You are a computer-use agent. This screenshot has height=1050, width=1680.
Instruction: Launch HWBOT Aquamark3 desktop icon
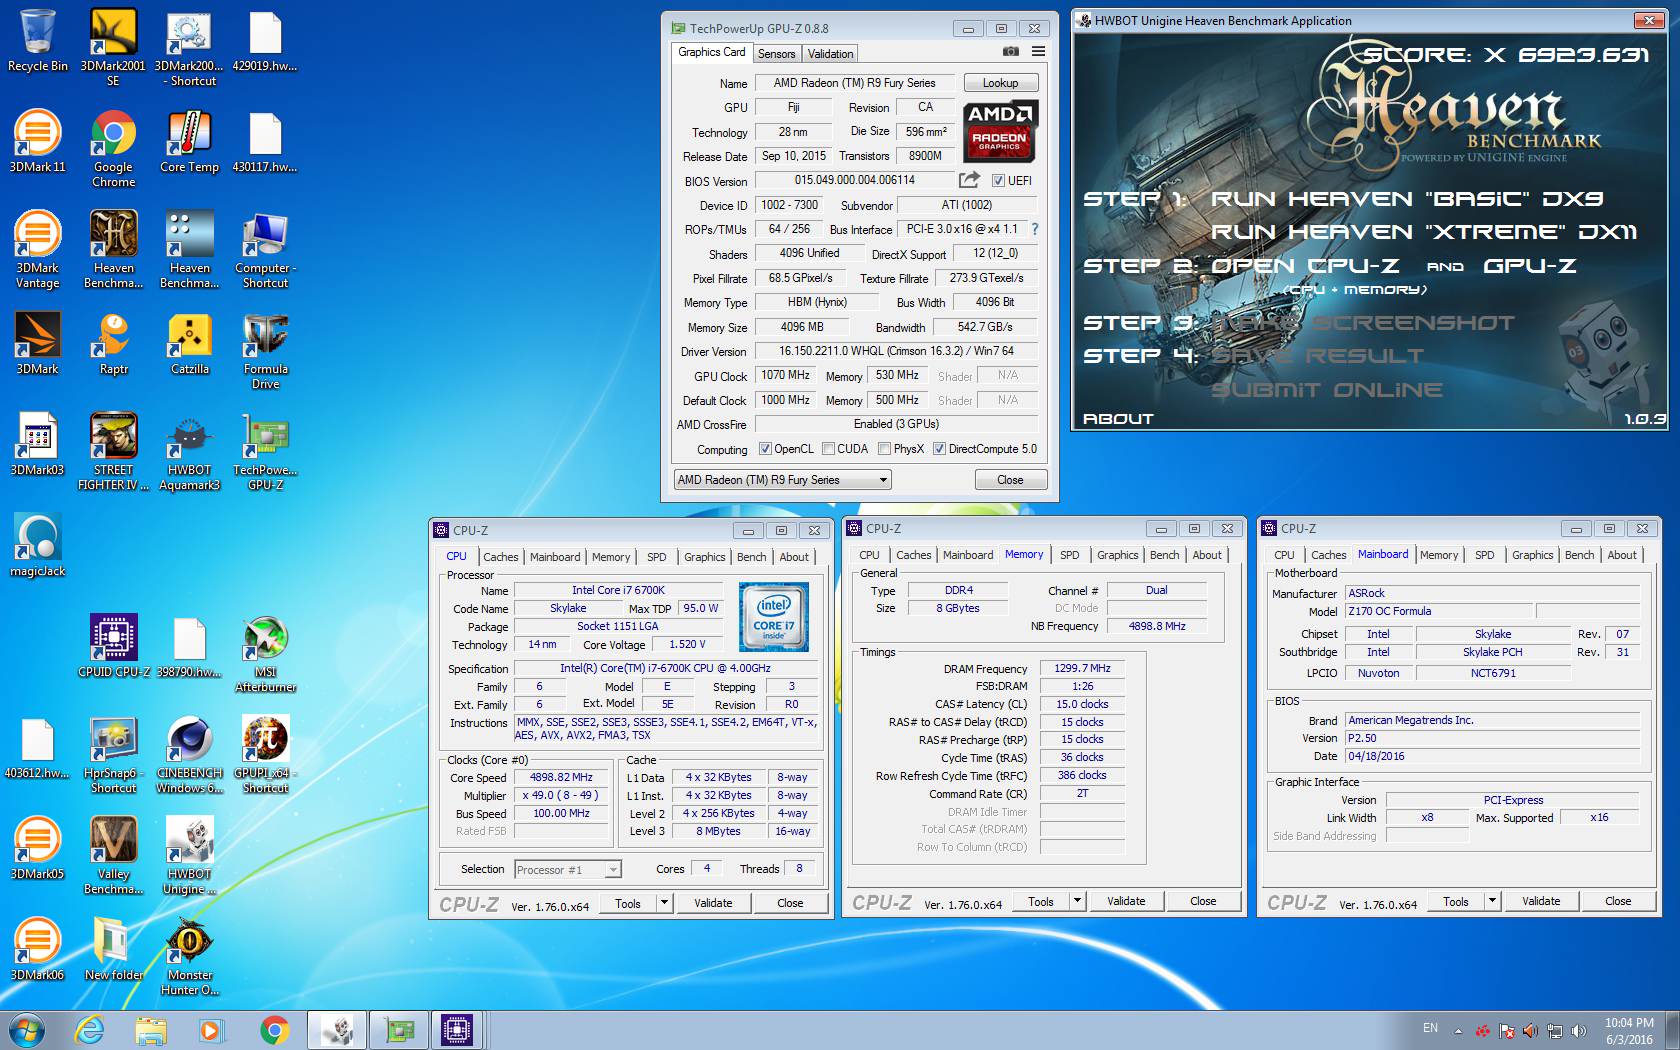point(189,452)
